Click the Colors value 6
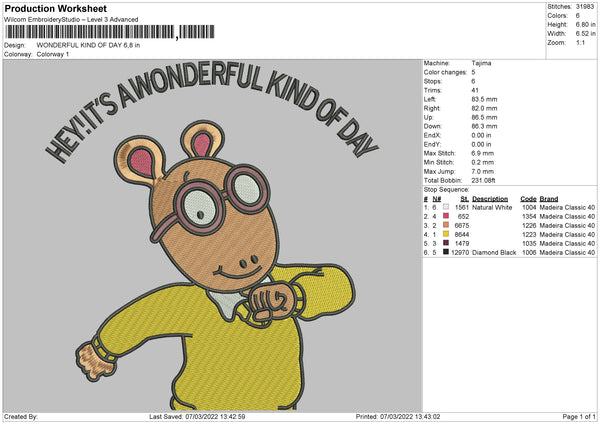 click(578, 16)
